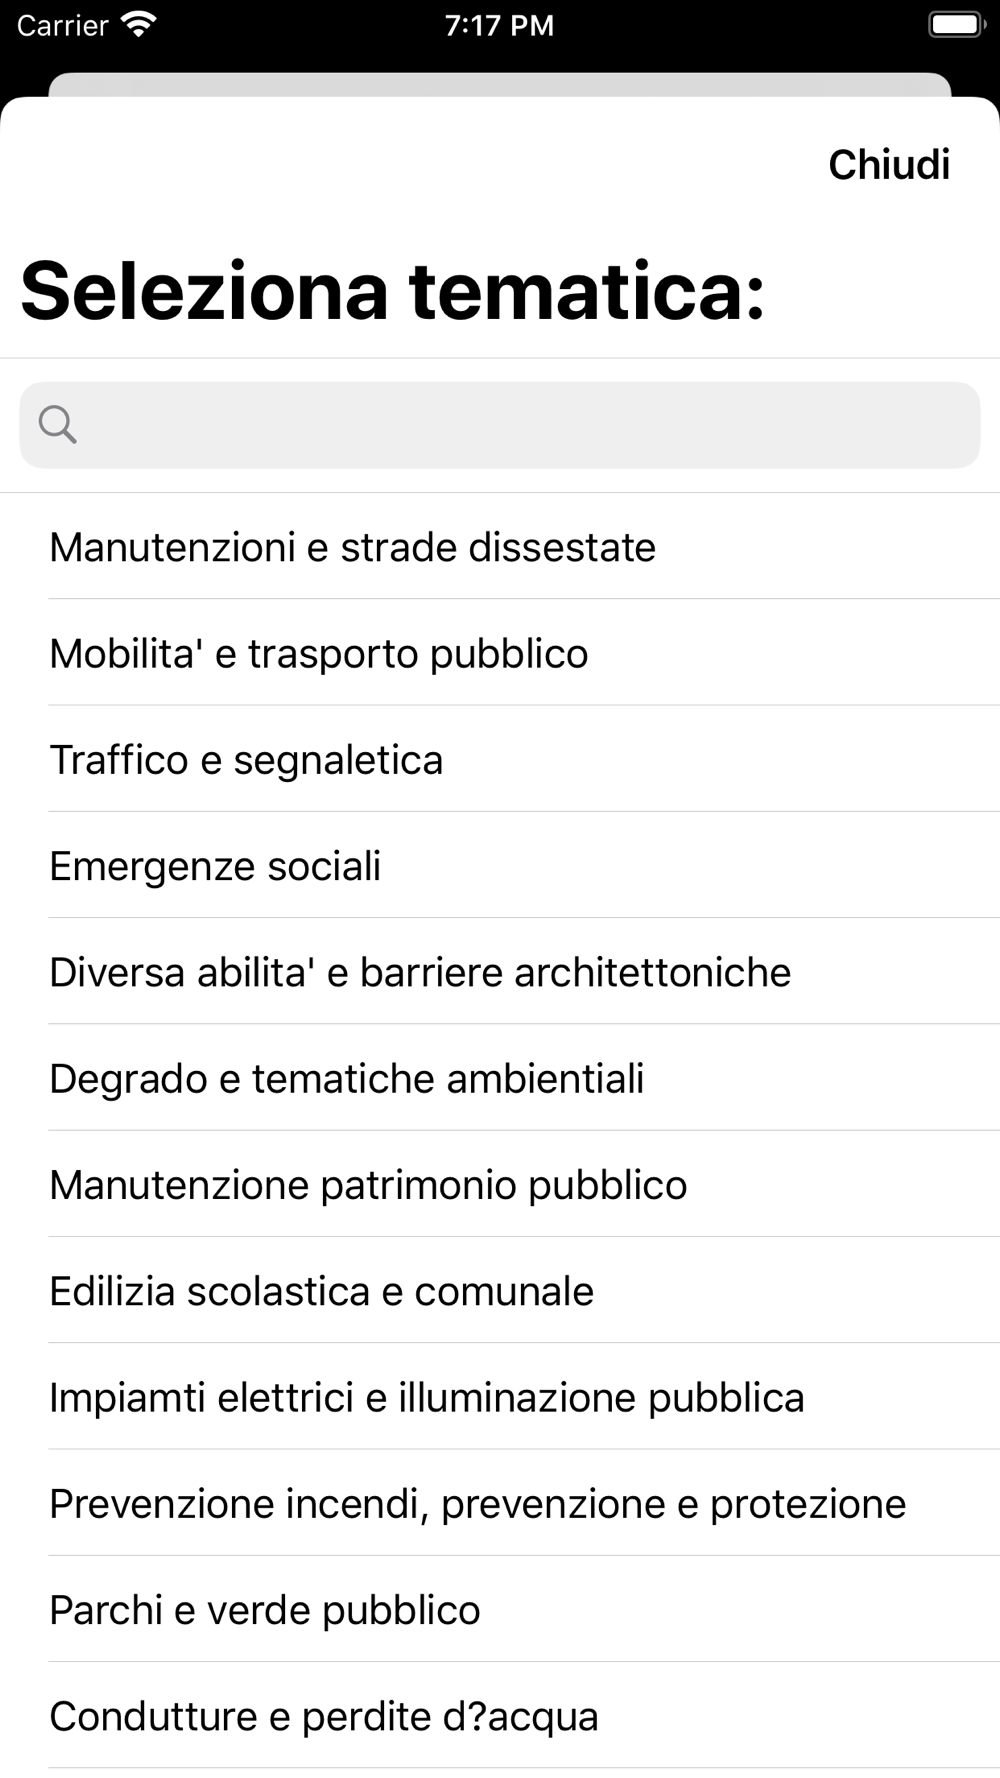Select Manutenzione patrimonio pubblico
The width and height of the screenshot is (1000, 1778).
pyautogui.click(x=500, y=1184)
